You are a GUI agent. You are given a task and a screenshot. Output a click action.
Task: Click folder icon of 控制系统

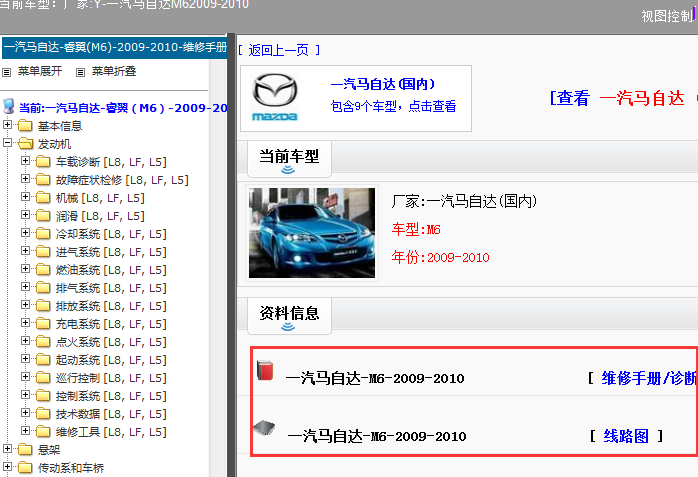point(43,396)
